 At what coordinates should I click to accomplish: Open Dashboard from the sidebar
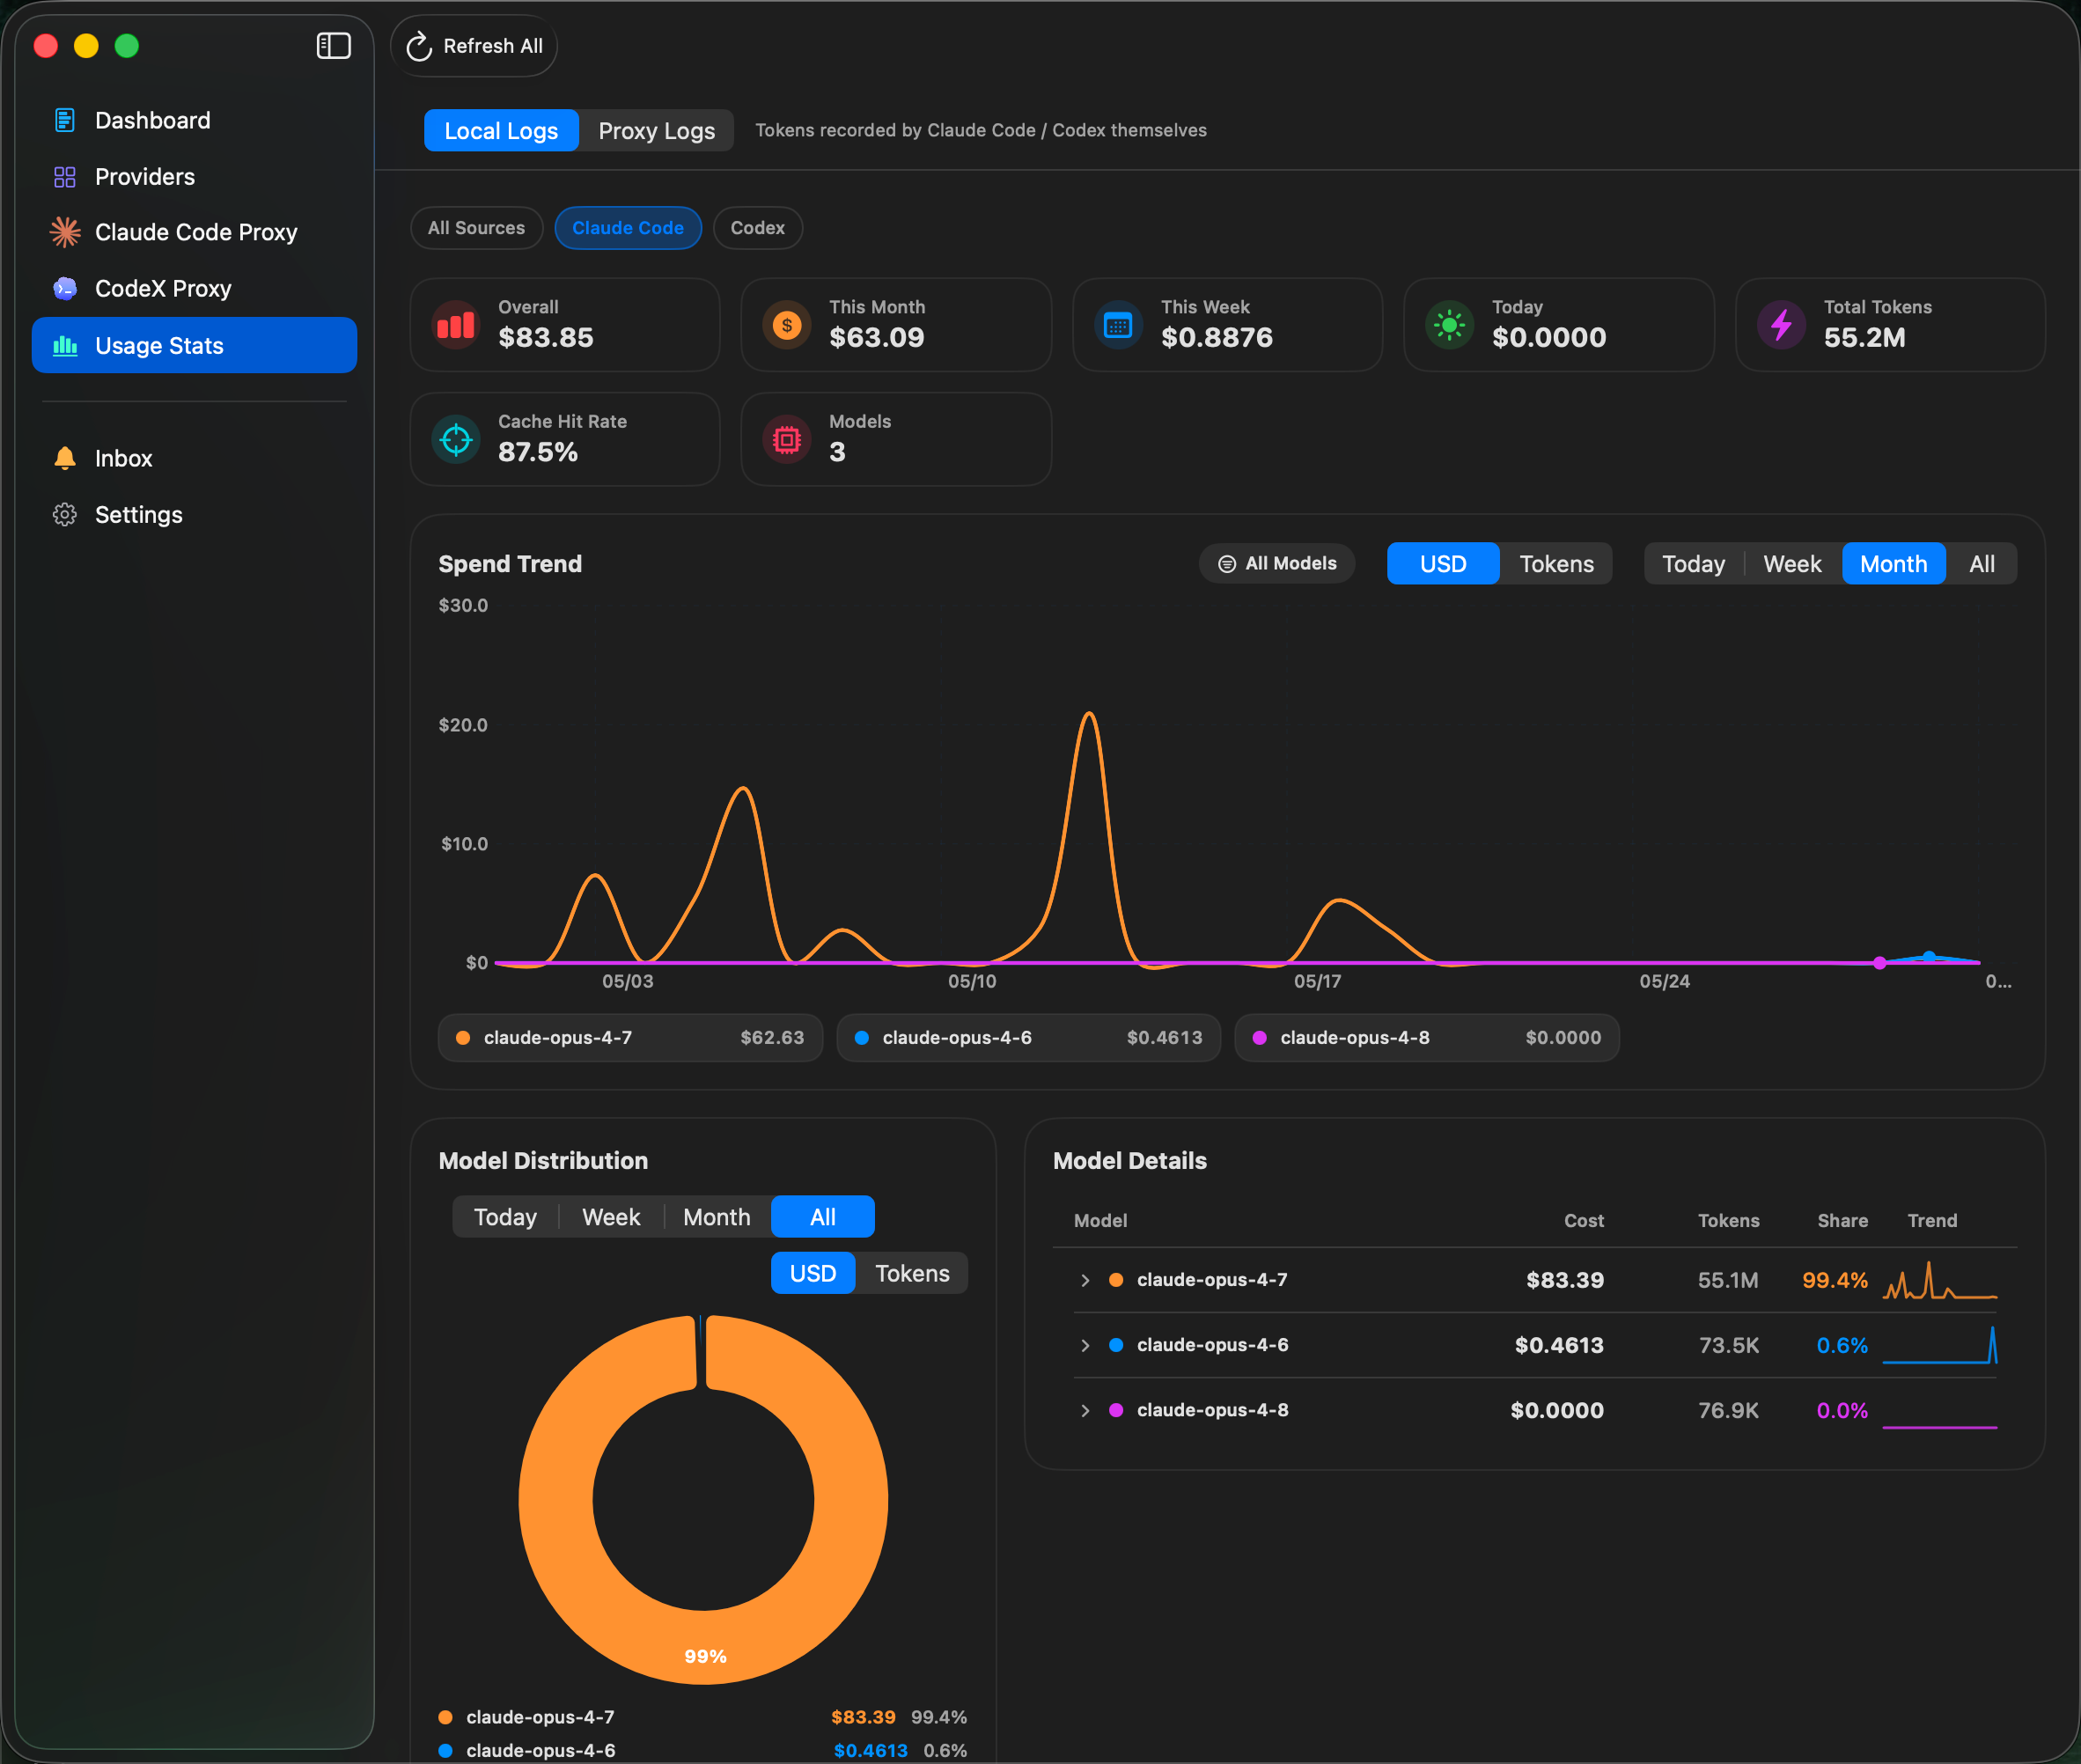click(194, 120)
